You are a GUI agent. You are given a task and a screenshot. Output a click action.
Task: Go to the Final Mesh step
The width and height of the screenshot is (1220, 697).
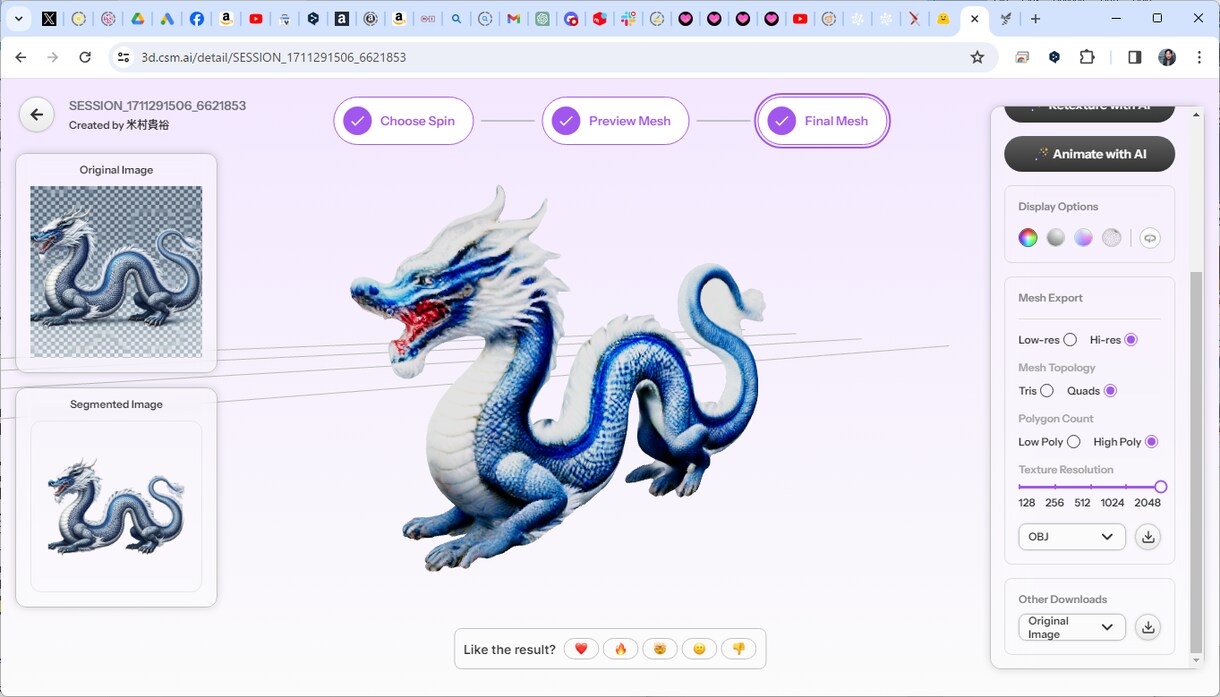[822, 121]
